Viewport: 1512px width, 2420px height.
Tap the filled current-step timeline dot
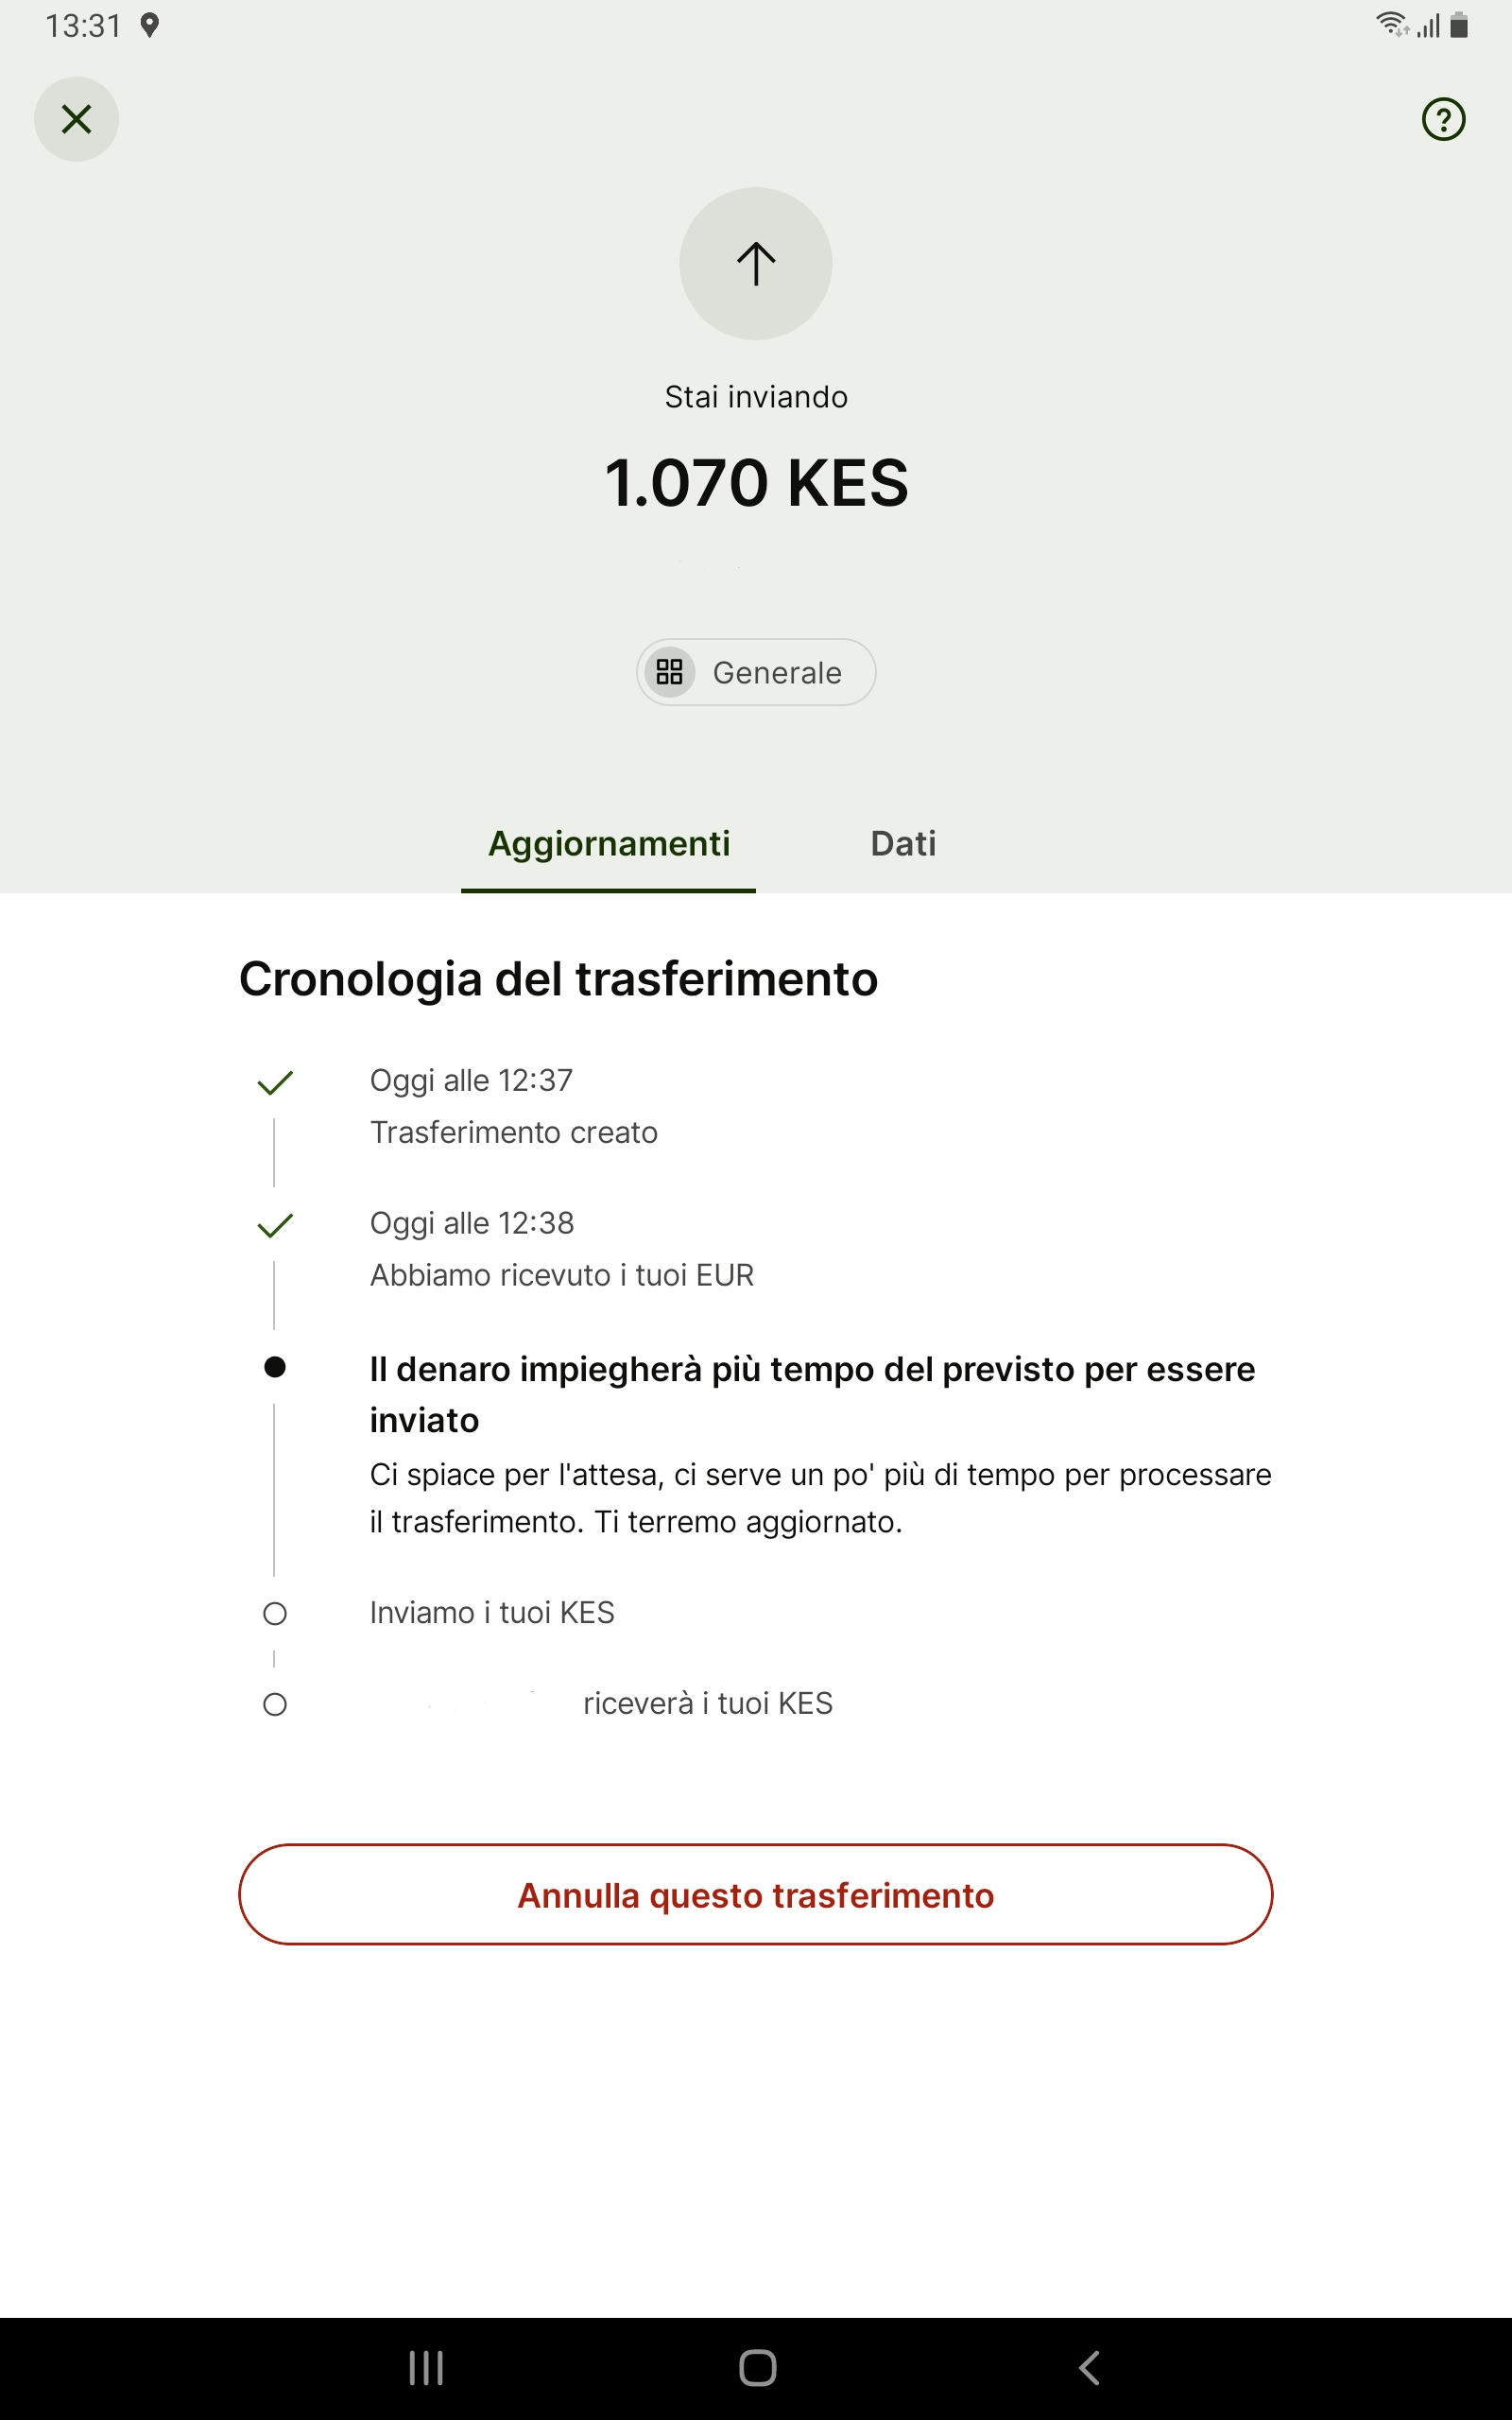point(275,1367)
